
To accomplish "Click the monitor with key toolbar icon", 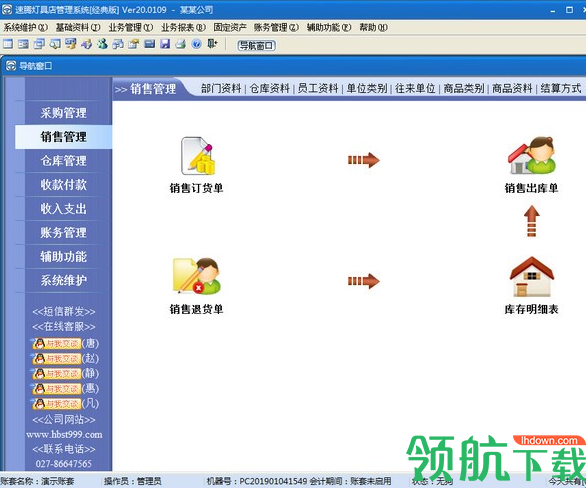I will point(71,44).
